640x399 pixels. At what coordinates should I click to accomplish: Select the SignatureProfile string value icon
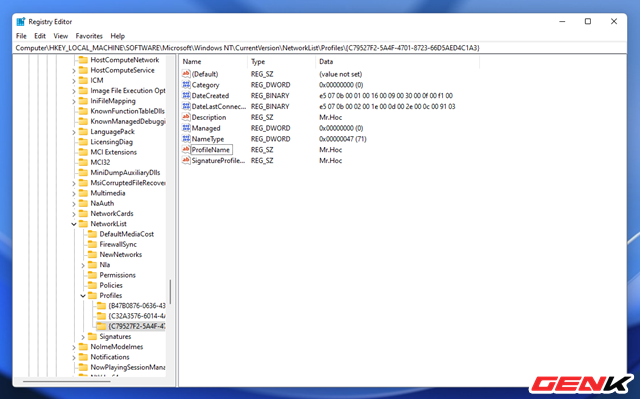tap(186, 160)
